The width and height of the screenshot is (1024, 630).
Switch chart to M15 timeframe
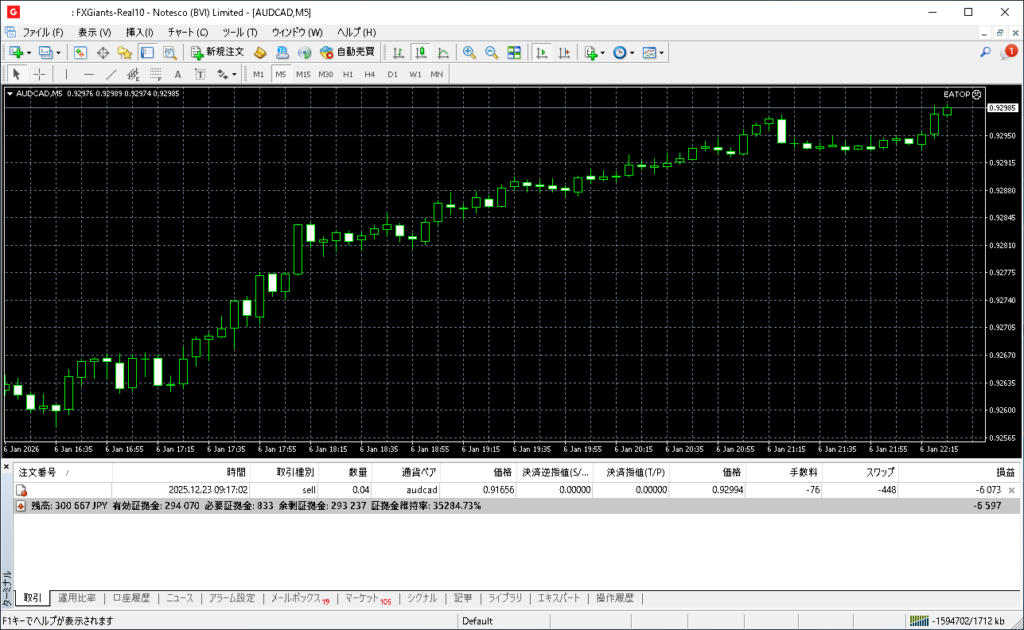click(x=303, y=74)
